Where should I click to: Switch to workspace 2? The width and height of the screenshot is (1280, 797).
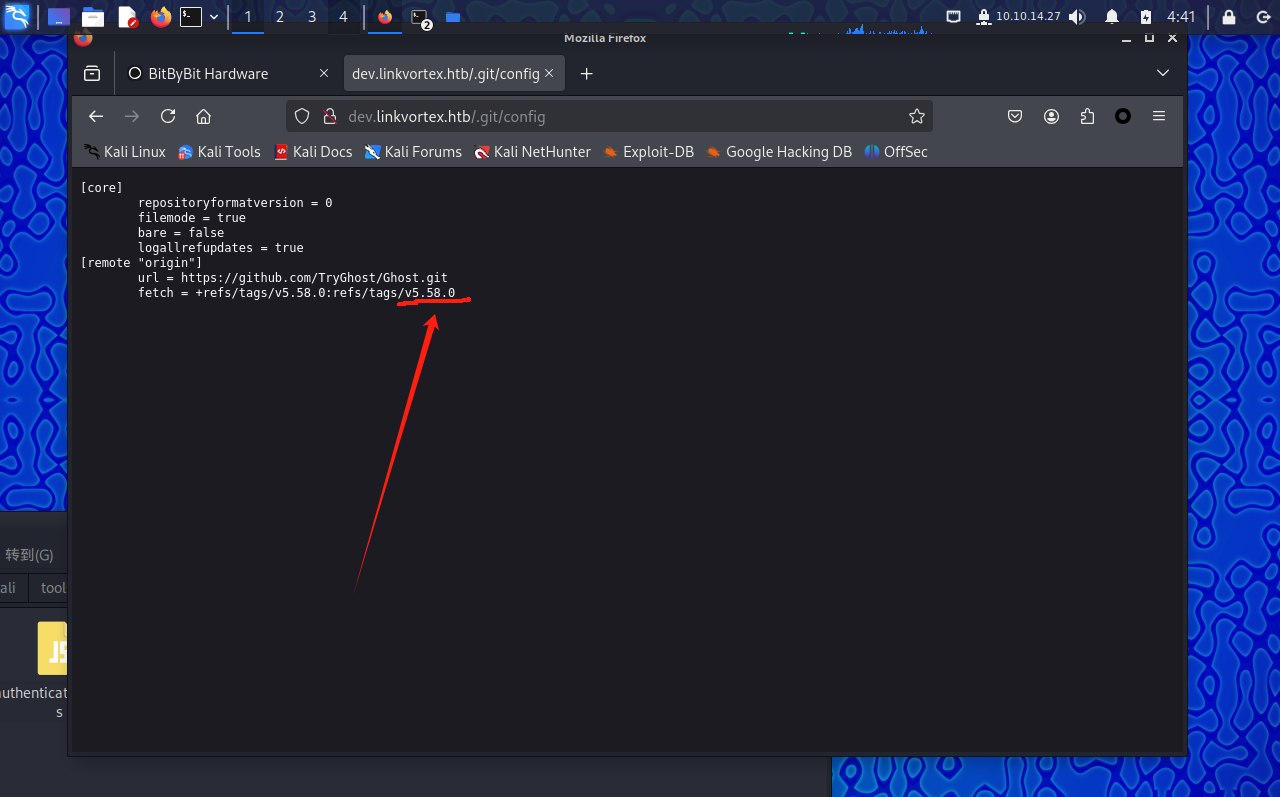pos(280,17)
